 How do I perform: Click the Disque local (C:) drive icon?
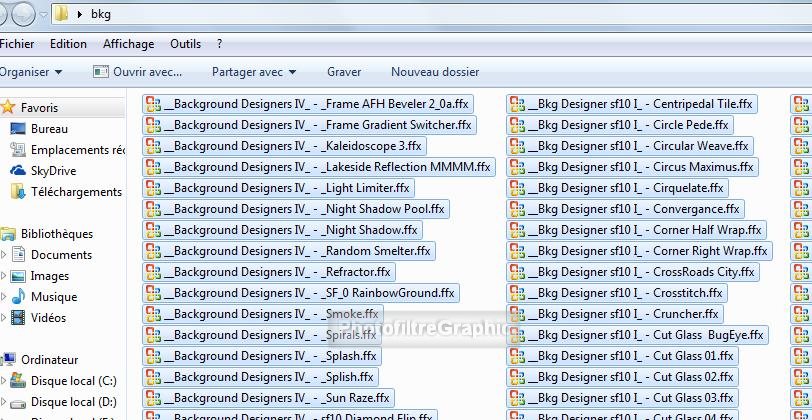[18, 381]
